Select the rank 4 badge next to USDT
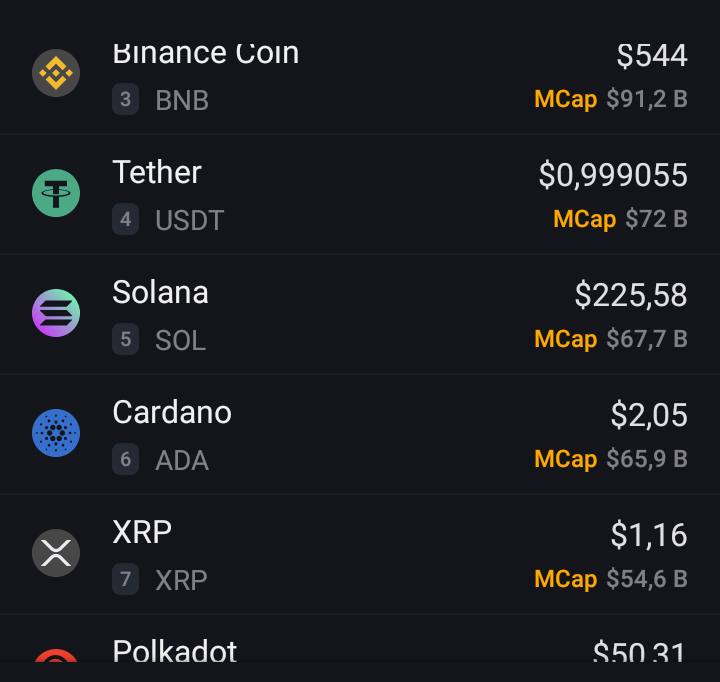Screen dimensions: 720x682 125,219
